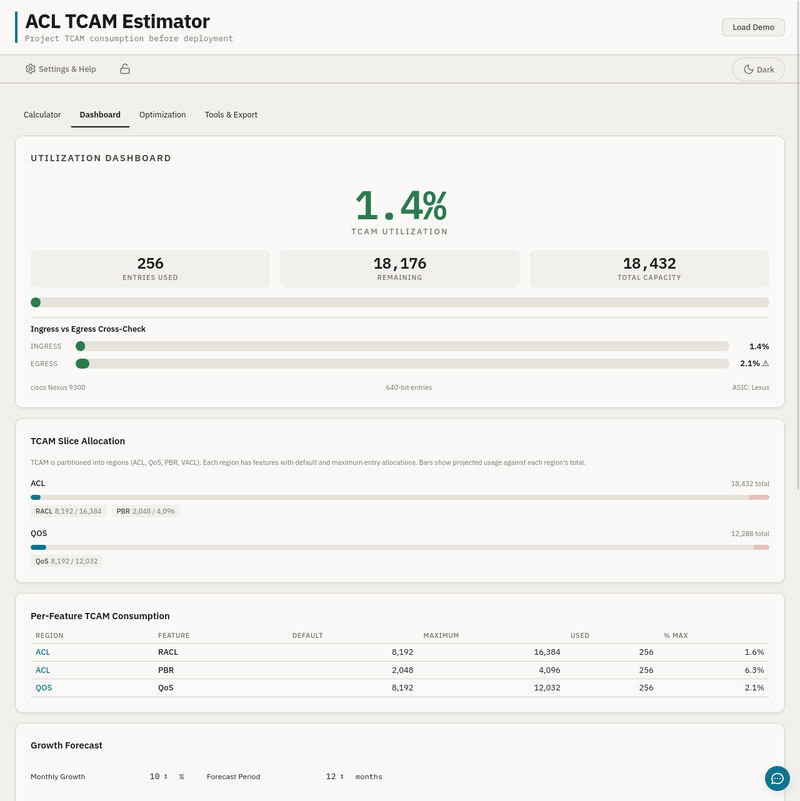Click the DEFAULT column header
Image resolution: width=800 pixels, height=801 pixels.
(308, 635)
